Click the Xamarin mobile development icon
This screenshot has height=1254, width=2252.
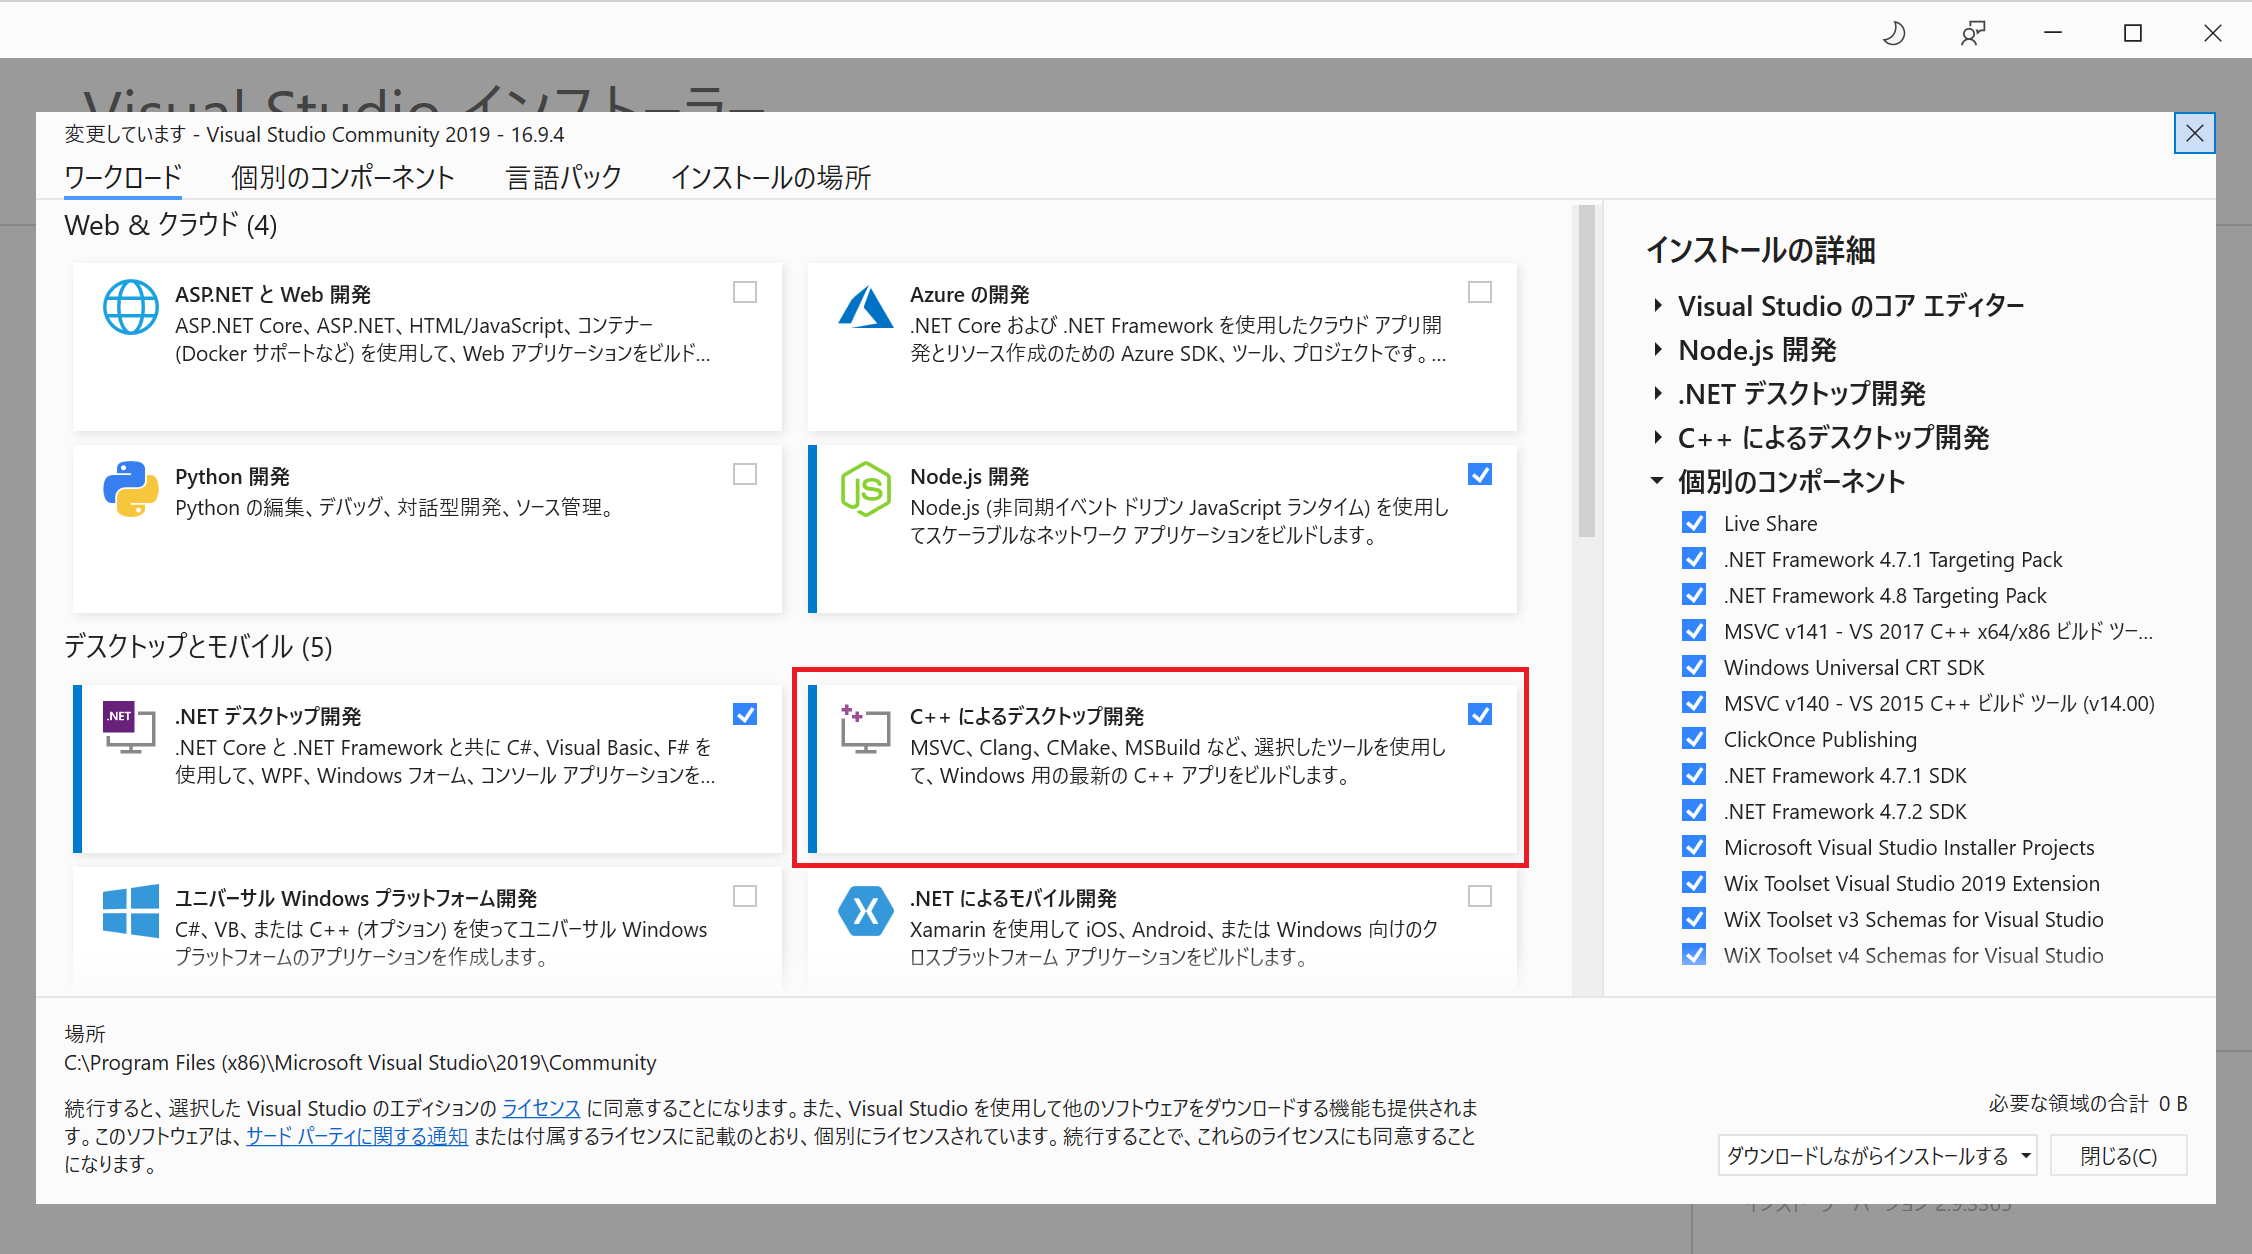[866, 911]
